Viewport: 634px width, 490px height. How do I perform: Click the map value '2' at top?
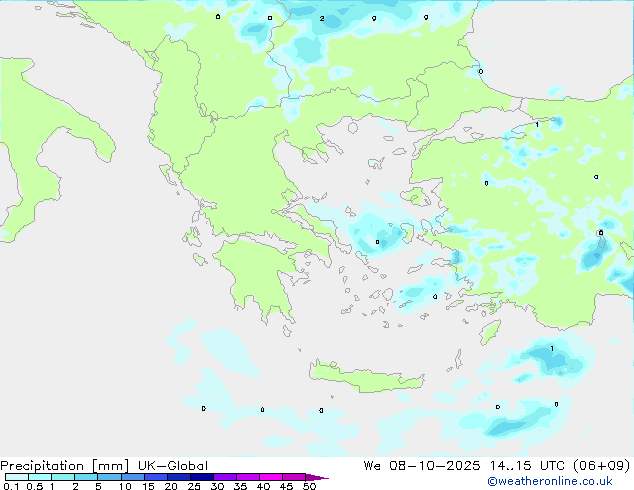322,19
